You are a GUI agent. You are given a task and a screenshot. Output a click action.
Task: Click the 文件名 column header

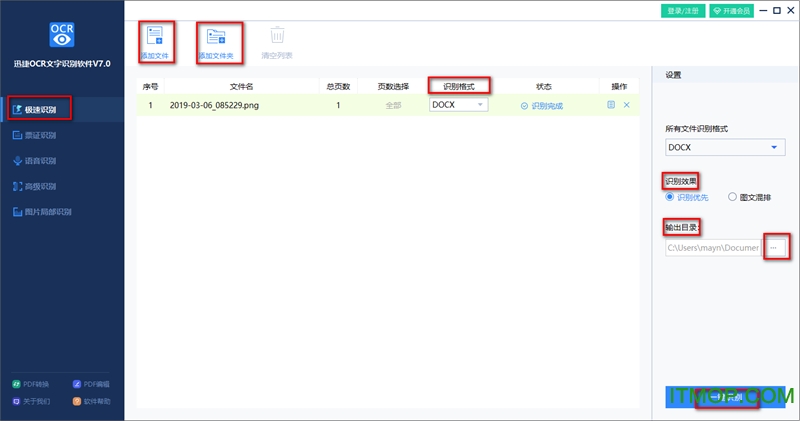(x=241, y=86)
